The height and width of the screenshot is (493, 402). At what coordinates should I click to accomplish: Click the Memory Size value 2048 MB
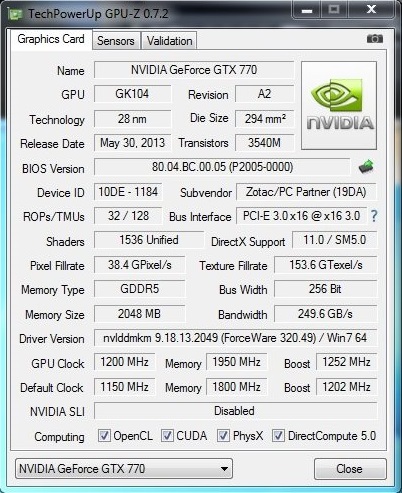(139, 314)
